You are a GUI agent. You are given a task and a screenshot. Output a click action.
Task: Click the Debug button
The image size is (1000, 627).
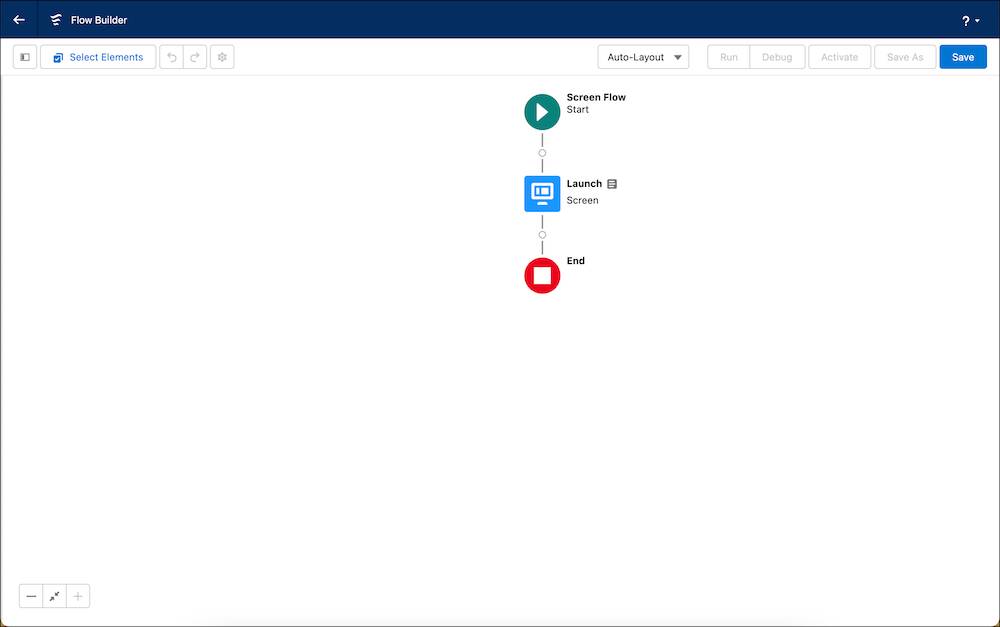(x=777, y=57)
